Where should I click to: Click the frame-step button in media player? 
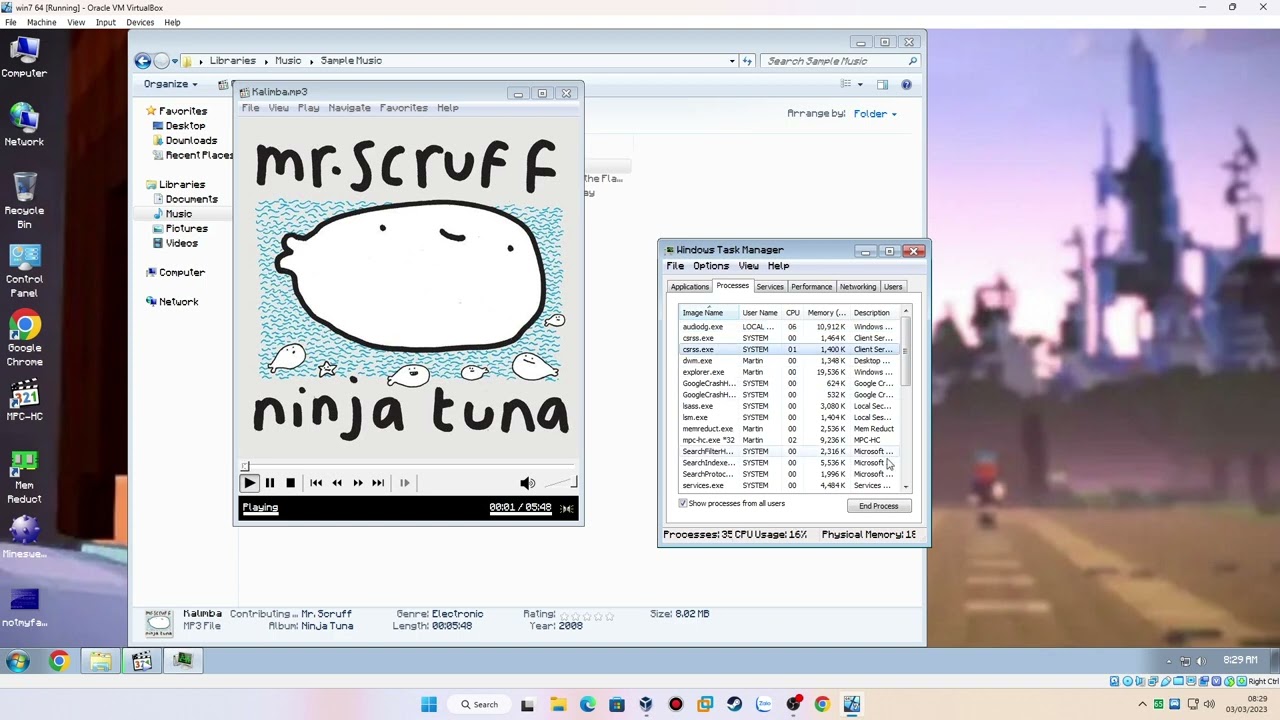pyautogui.click(x=404, y=483)
